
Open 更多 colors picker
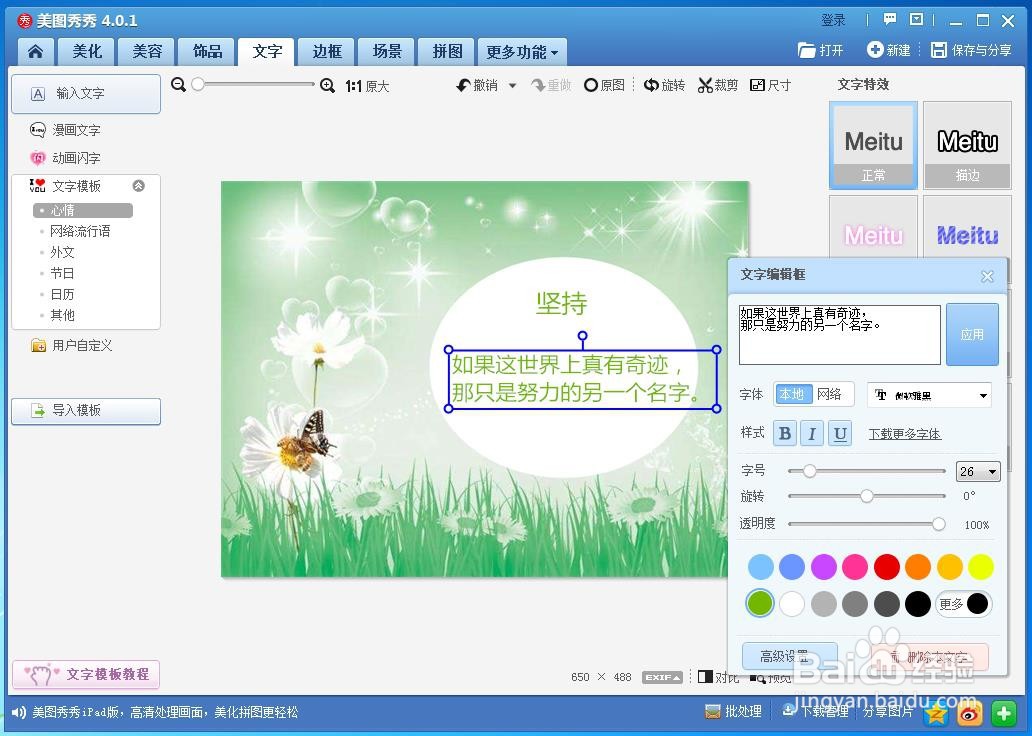[964, 604]
